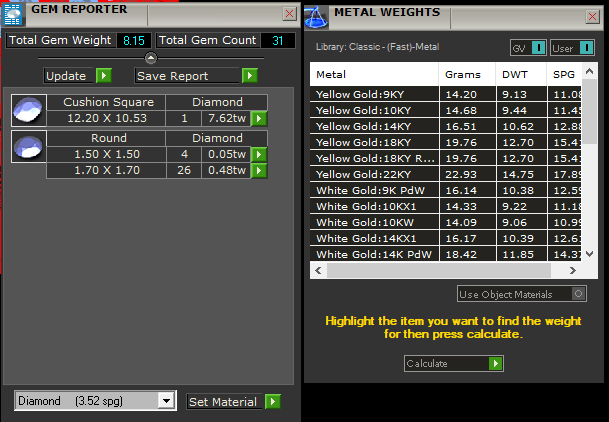The image size is (609, 422).
Task: Click green arrow on Calculate button
Action: point(495,364)
